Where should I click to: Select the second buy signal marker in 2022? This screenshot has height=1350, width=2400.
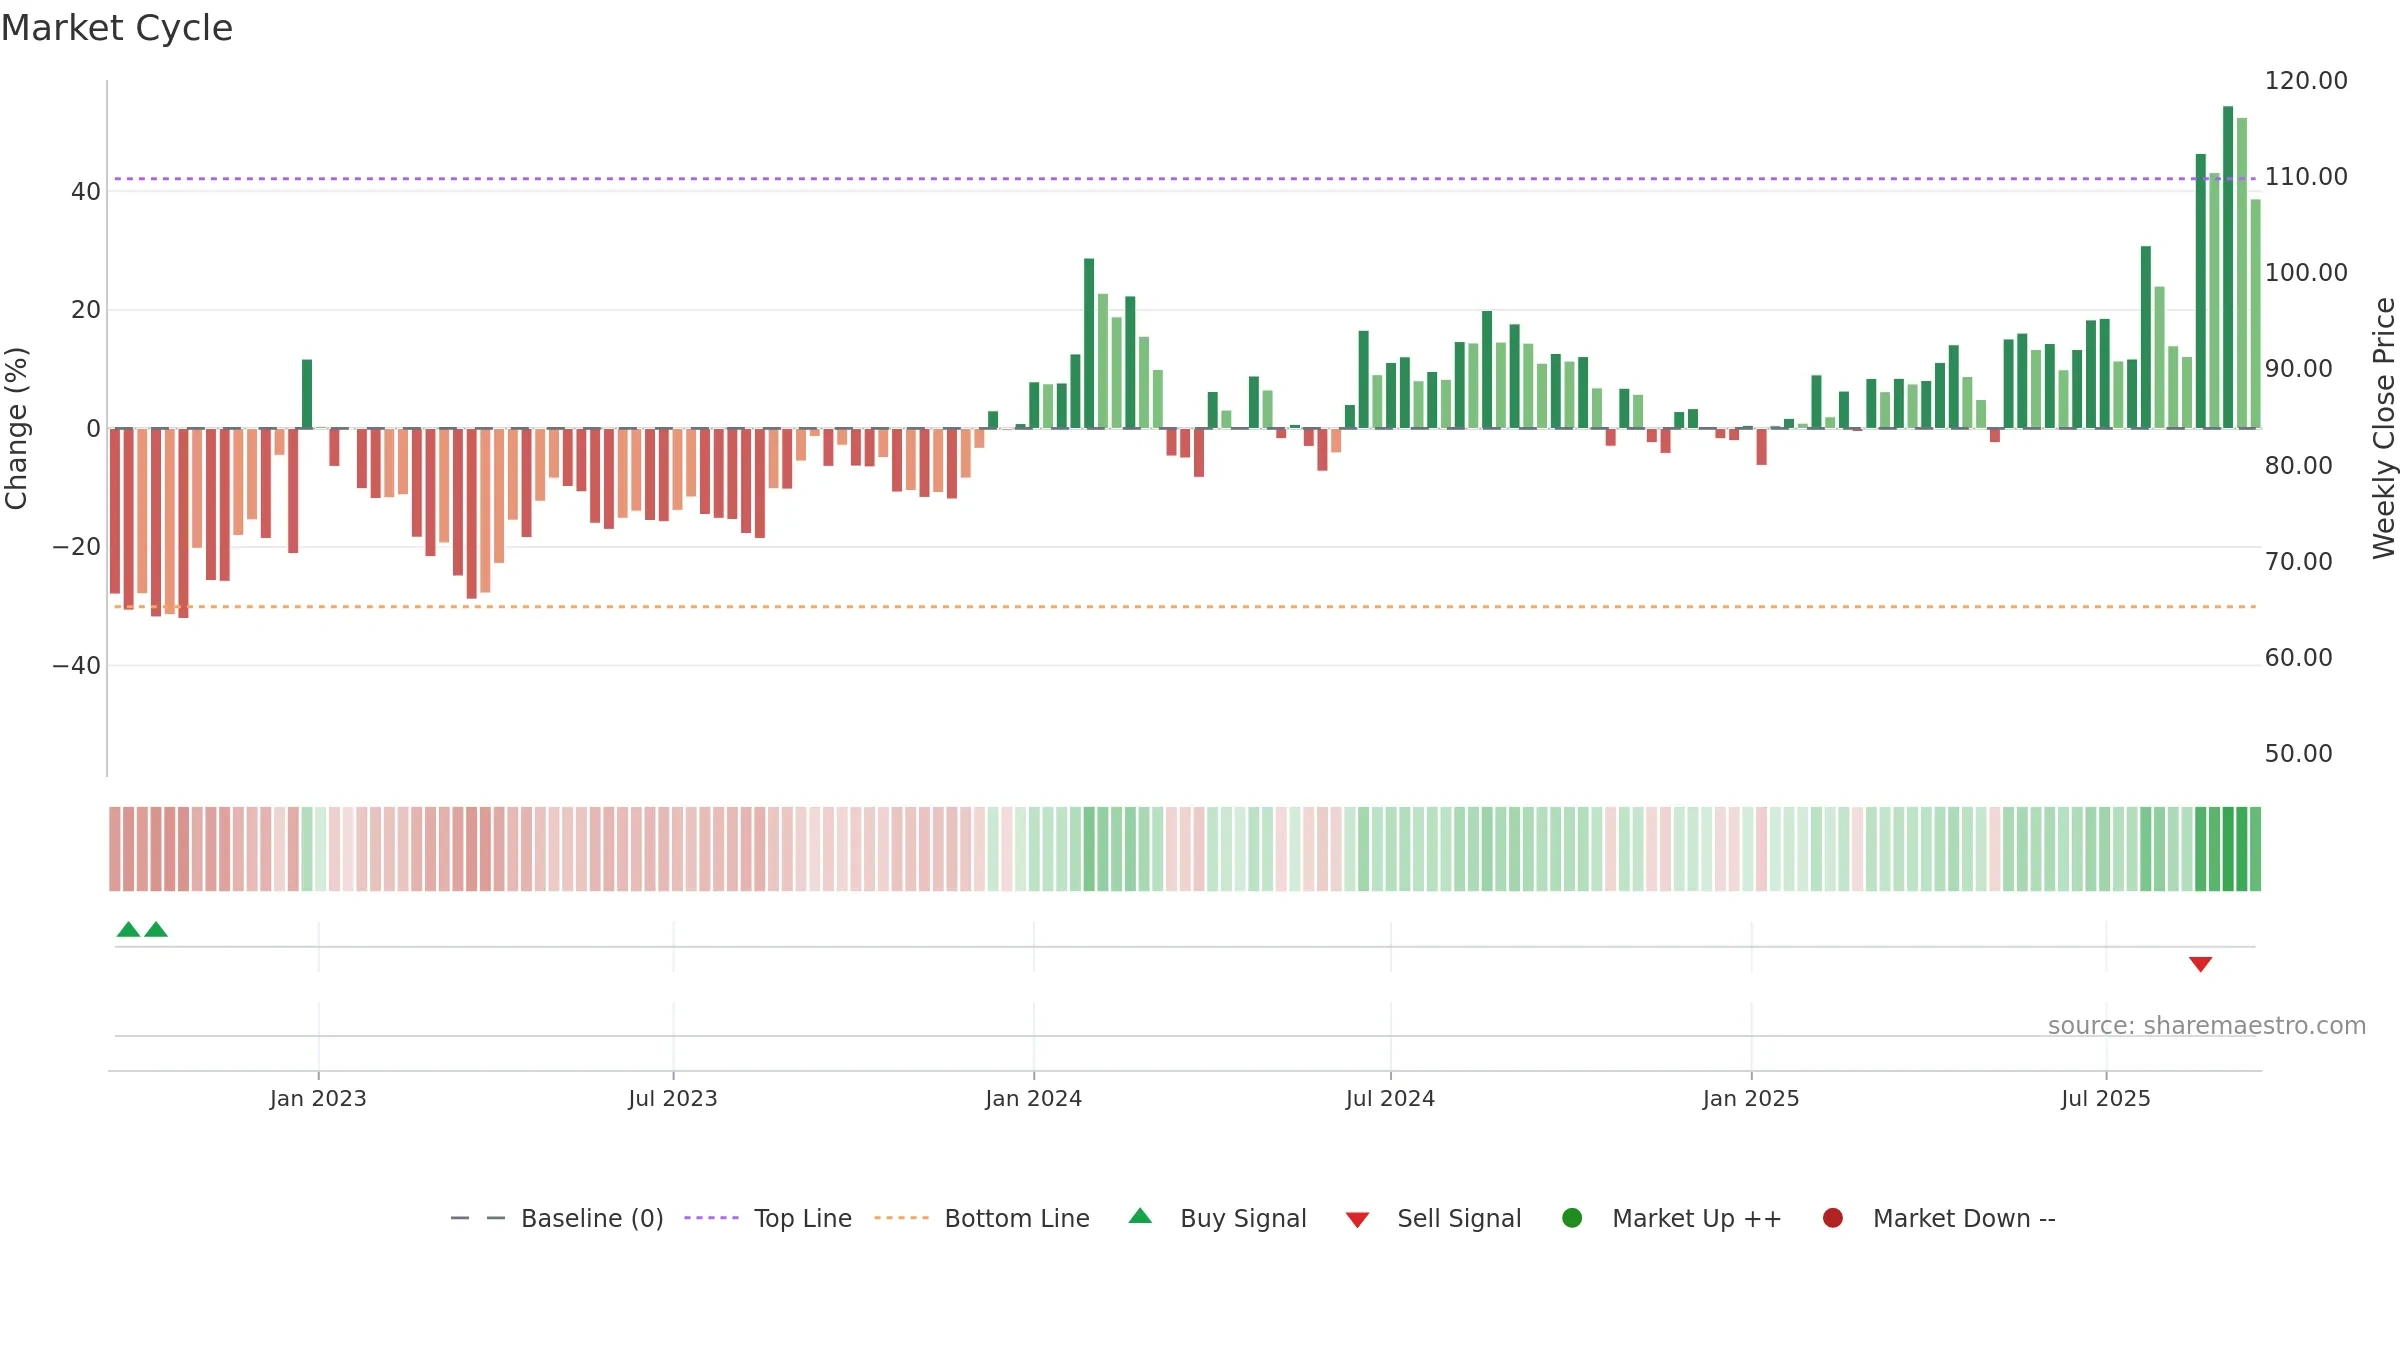click(156, 929)
